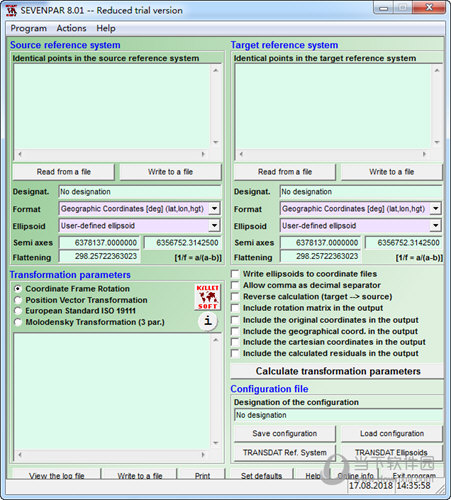This screenshot has width=451, height=500.
Task: Click target semi-minor axis field 6356752.3142500
Action: coord(404,243)
